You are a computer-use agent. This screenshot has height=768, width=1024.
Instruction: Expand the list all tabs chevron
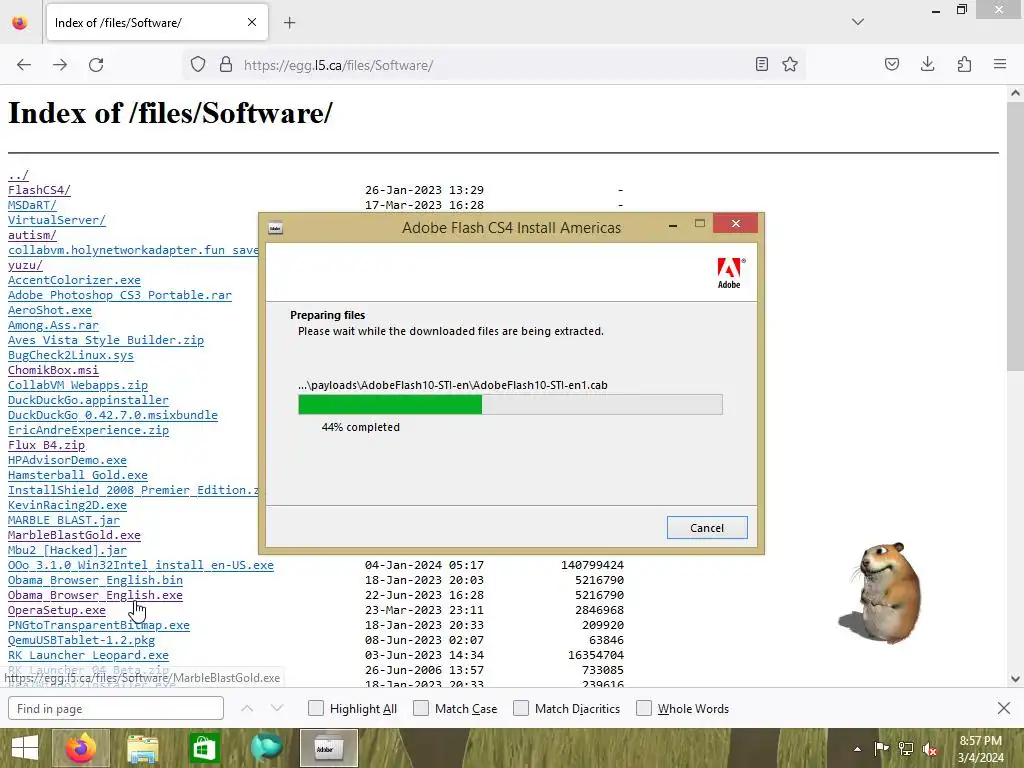858,22
